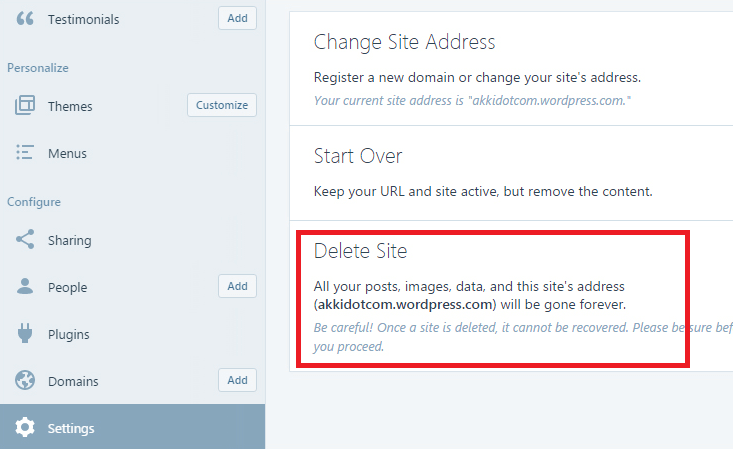Open the Plugins page
This screenshot has width=733, height=449.
pos(69,334)
